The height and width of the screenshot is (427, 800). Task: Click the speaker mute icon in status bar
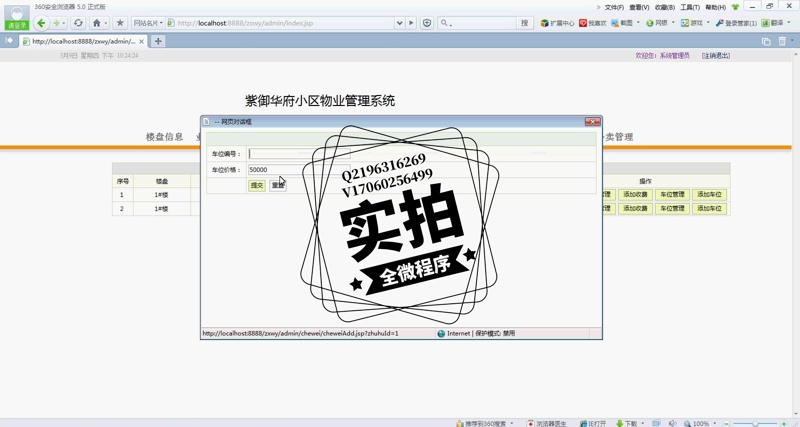(x=673, y=423)
